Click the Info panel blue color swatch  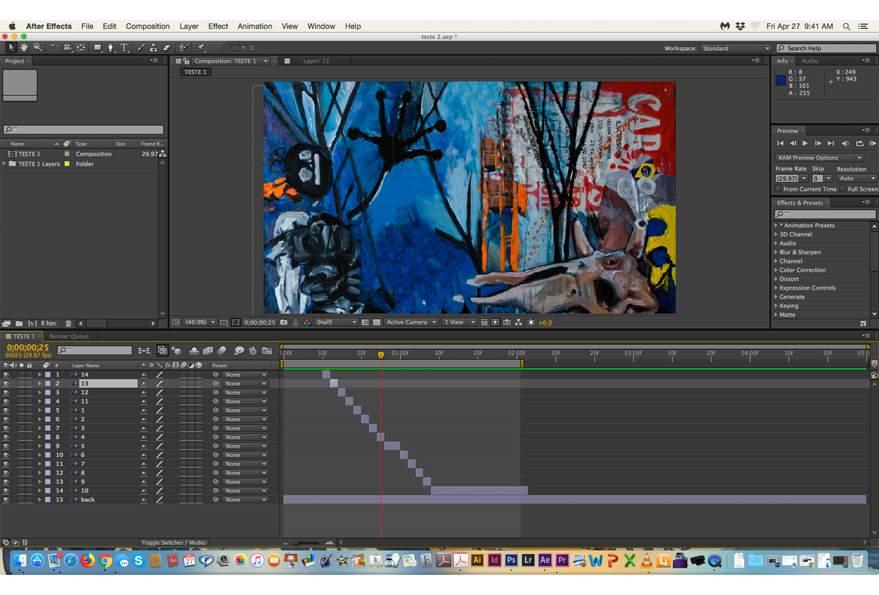pyautogui.click(x=780, y=80)
